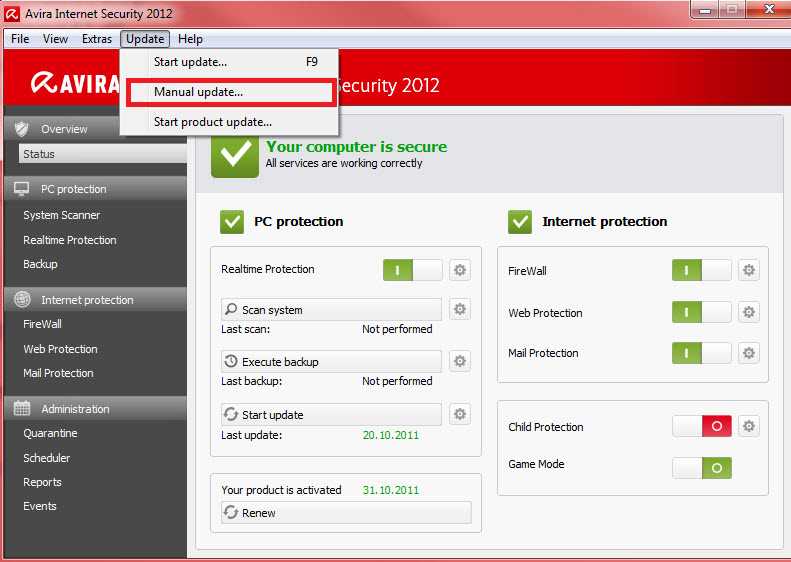The width and height of the screenshot is (791, 562).
Task: Click the PC protection monitor icon
Action: click(22, 189)
